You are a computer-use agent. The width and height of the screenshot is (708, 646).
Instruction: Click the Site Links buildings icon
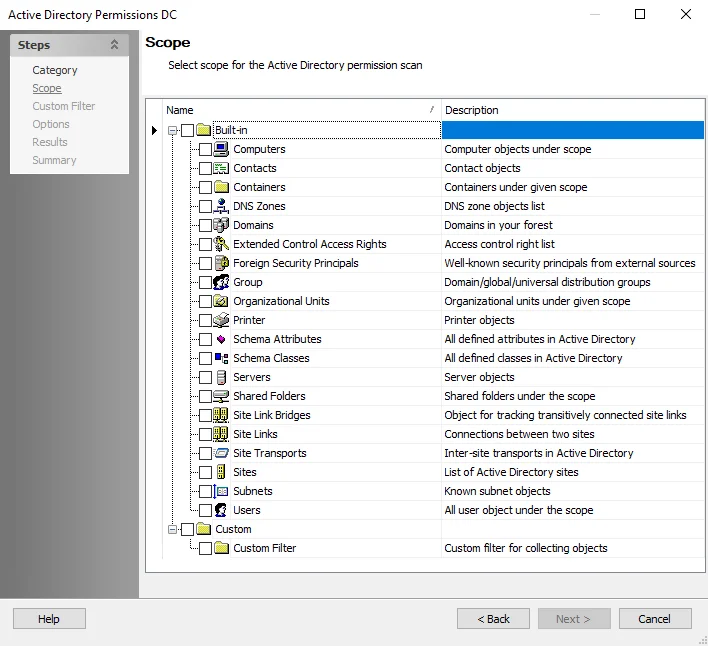(221, 434)
